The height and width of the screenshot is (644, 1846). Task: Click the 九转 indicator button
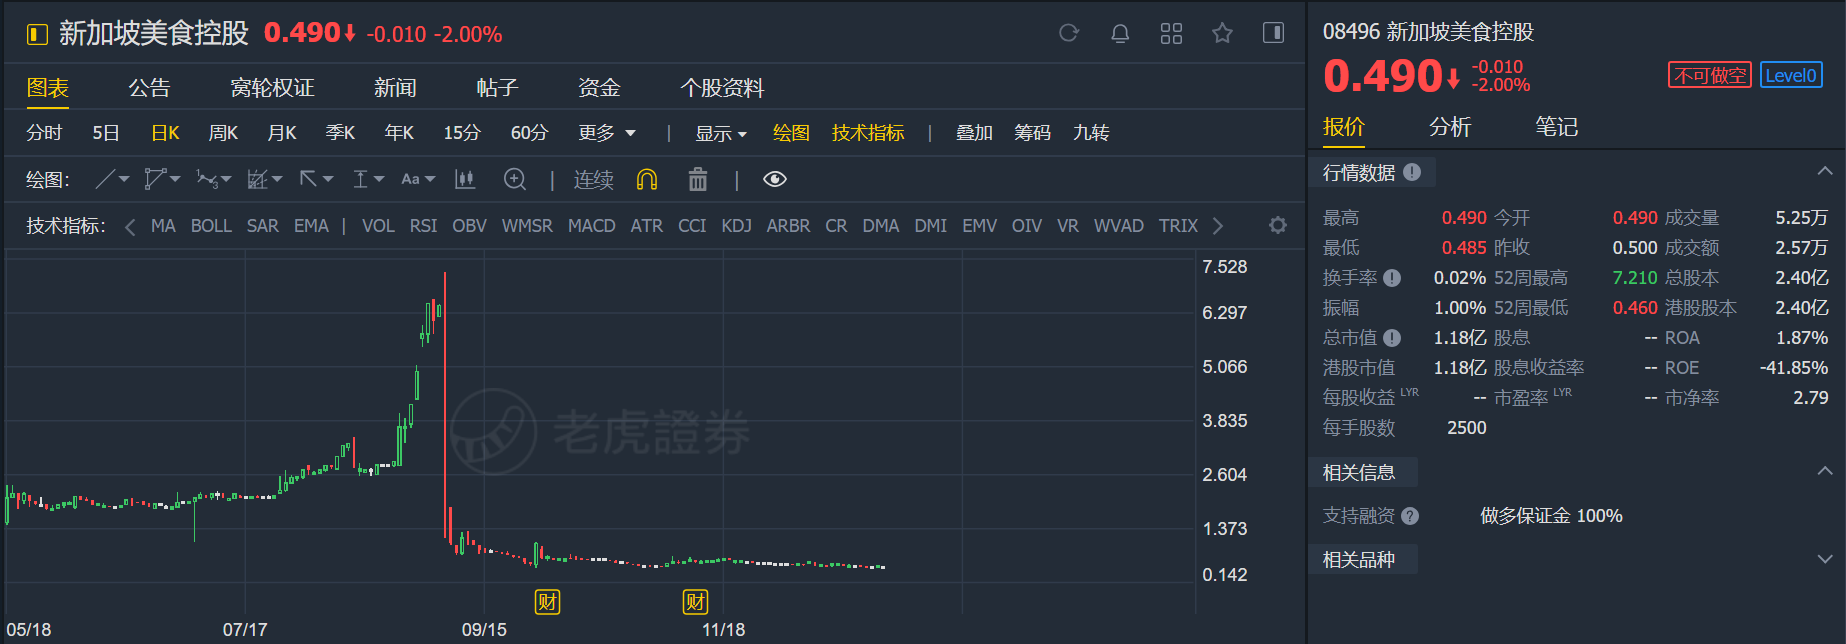tap(1091, 133)
